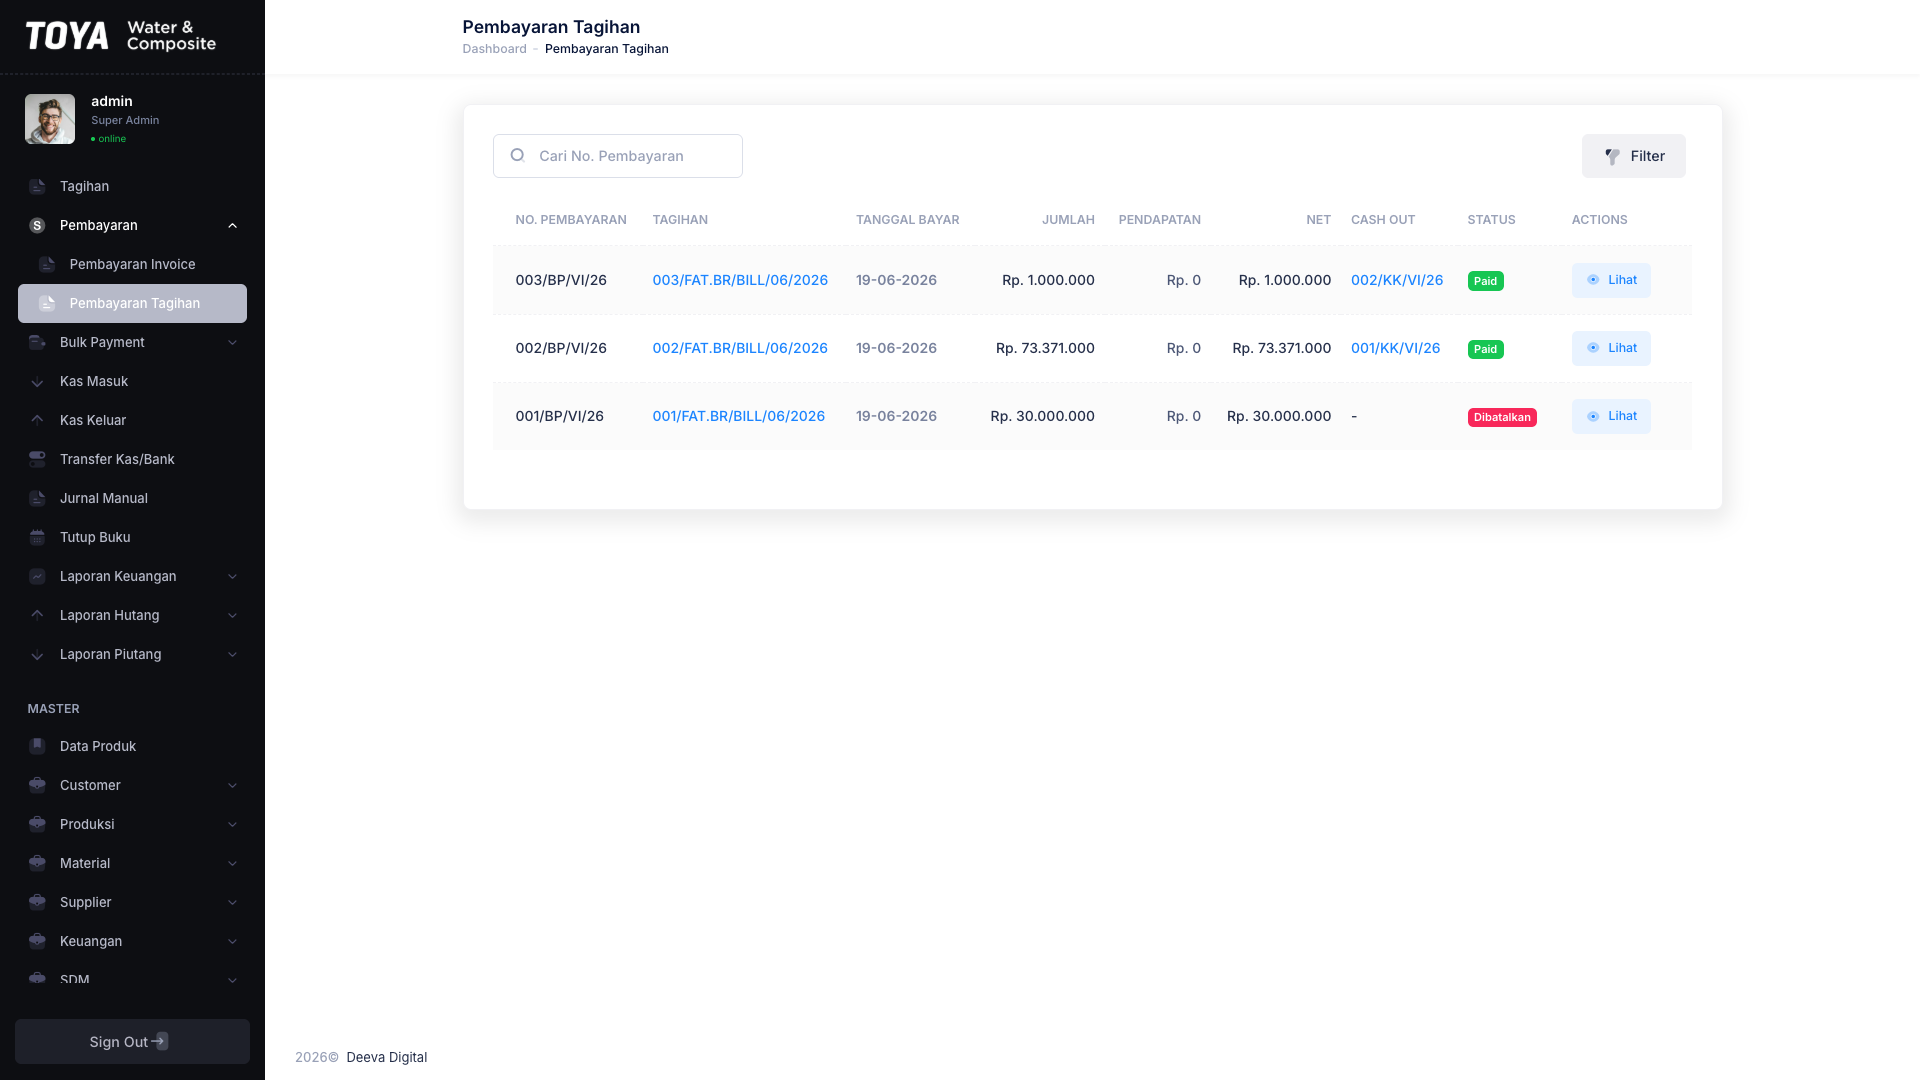Collapse the Pembayaran menu chevron

[232, 226]
